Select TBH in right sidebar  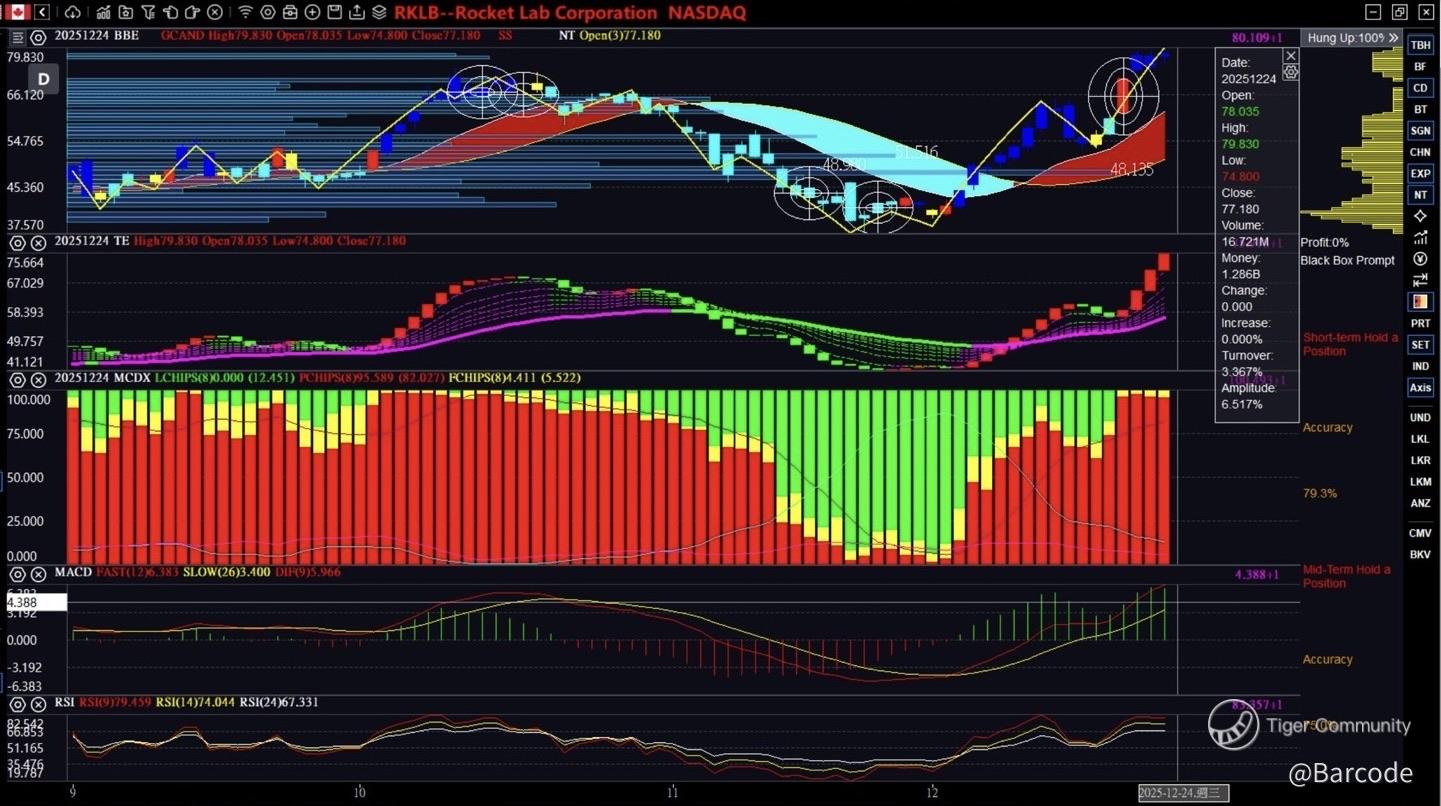(1419, 45)
